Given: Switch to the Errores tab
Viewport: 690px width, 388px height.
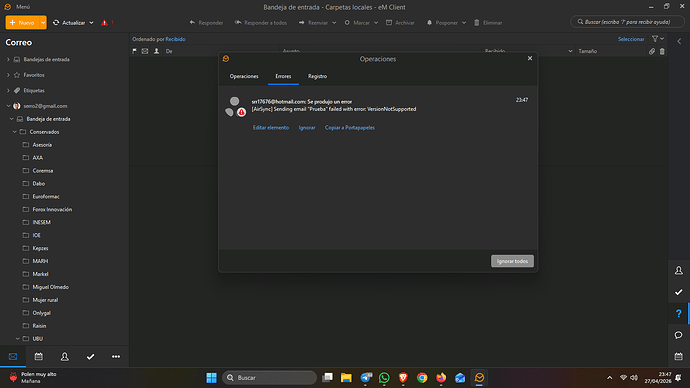Looking at the screenshot, I should (x=283, y=76).
